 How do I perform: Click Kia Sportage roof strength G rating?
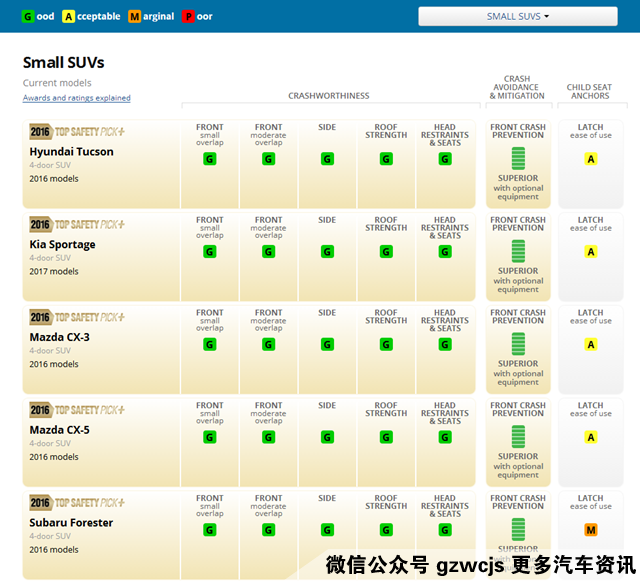point(386,252)
